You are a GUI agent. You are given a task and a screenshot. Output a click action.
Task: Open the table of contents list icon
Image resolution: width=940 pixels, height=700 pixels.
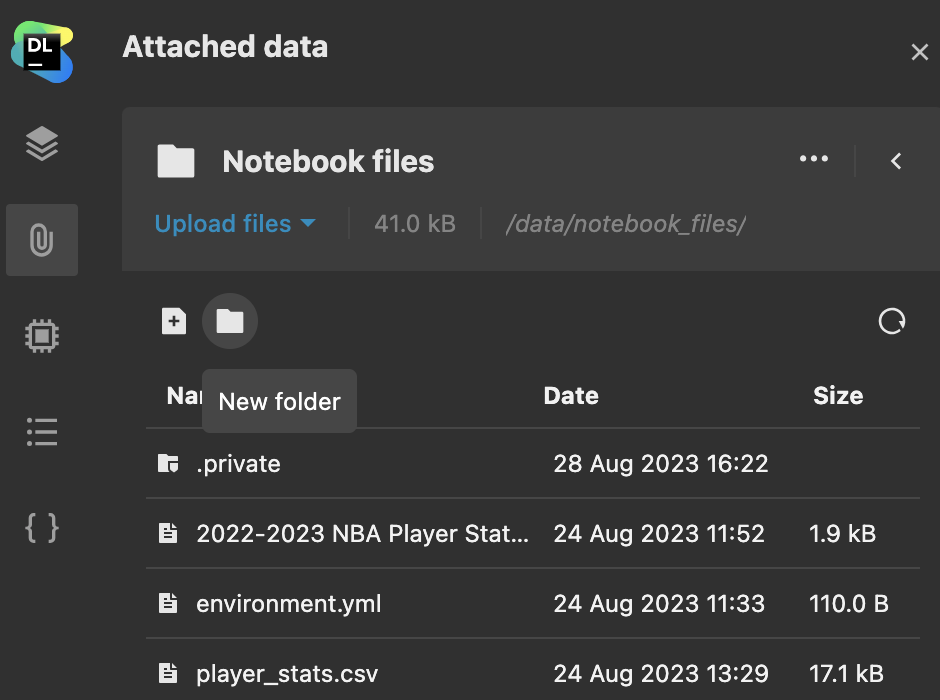[42, 432]
